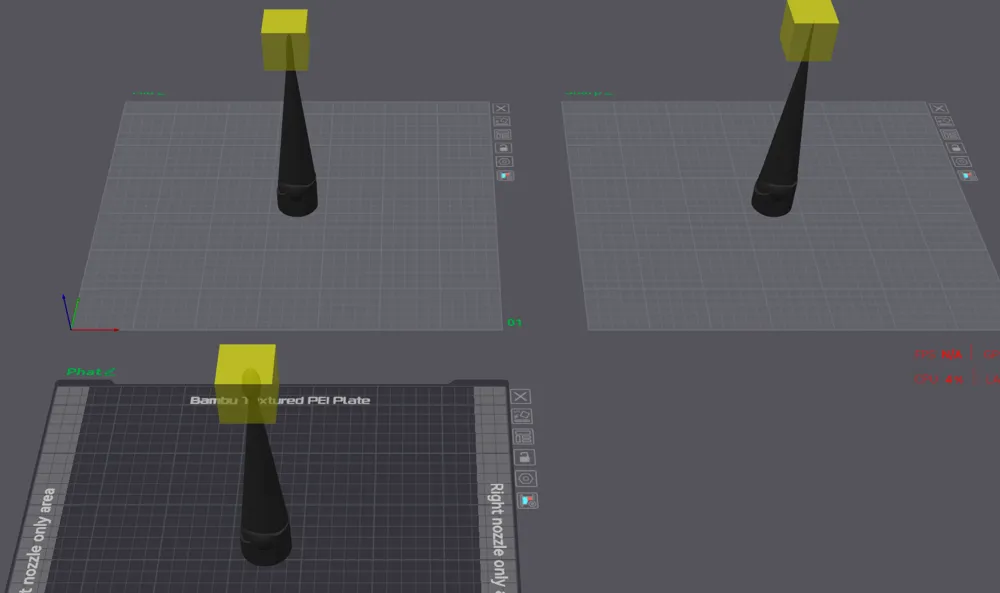Arrange objects on the Textured PEI plate
The height and width of the screenshot is (593, 1000).
coord(523,437)
